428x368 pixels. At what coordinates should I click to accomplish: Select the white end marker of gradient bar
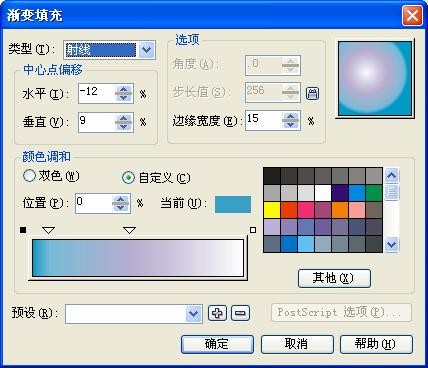tap(253, 230)
